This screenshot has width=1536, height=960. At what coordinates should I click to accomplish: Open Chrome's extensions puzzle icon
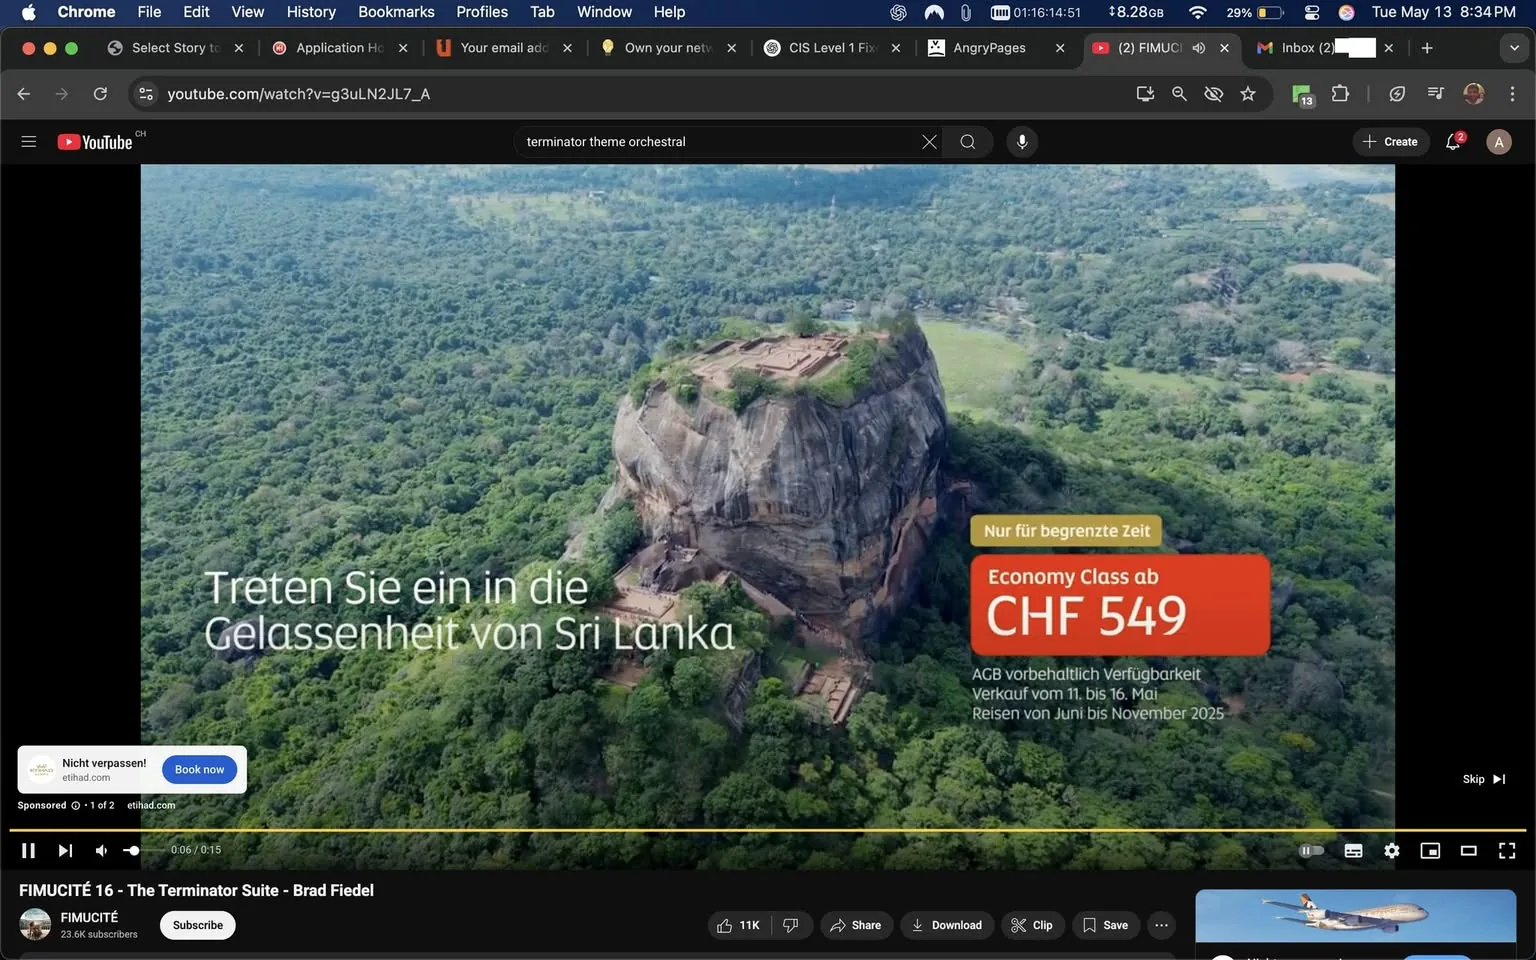[x=1340, y=93]
